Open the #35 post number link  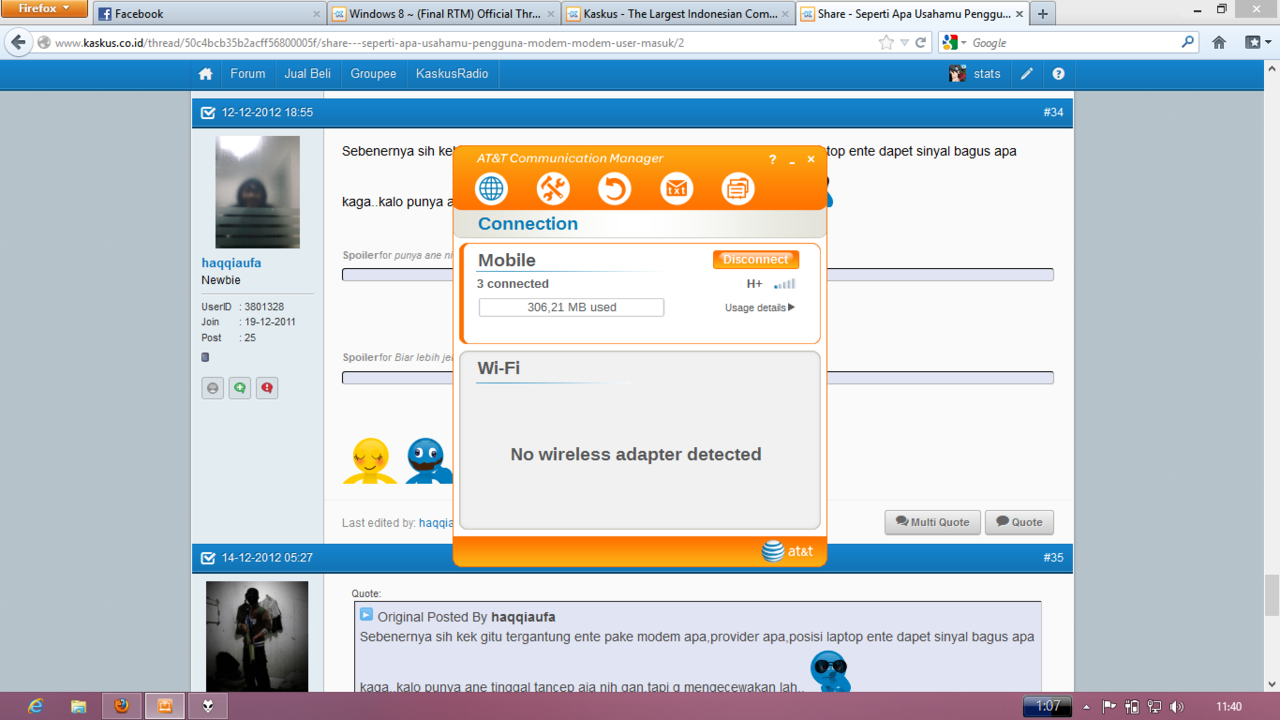[1053, 558]
